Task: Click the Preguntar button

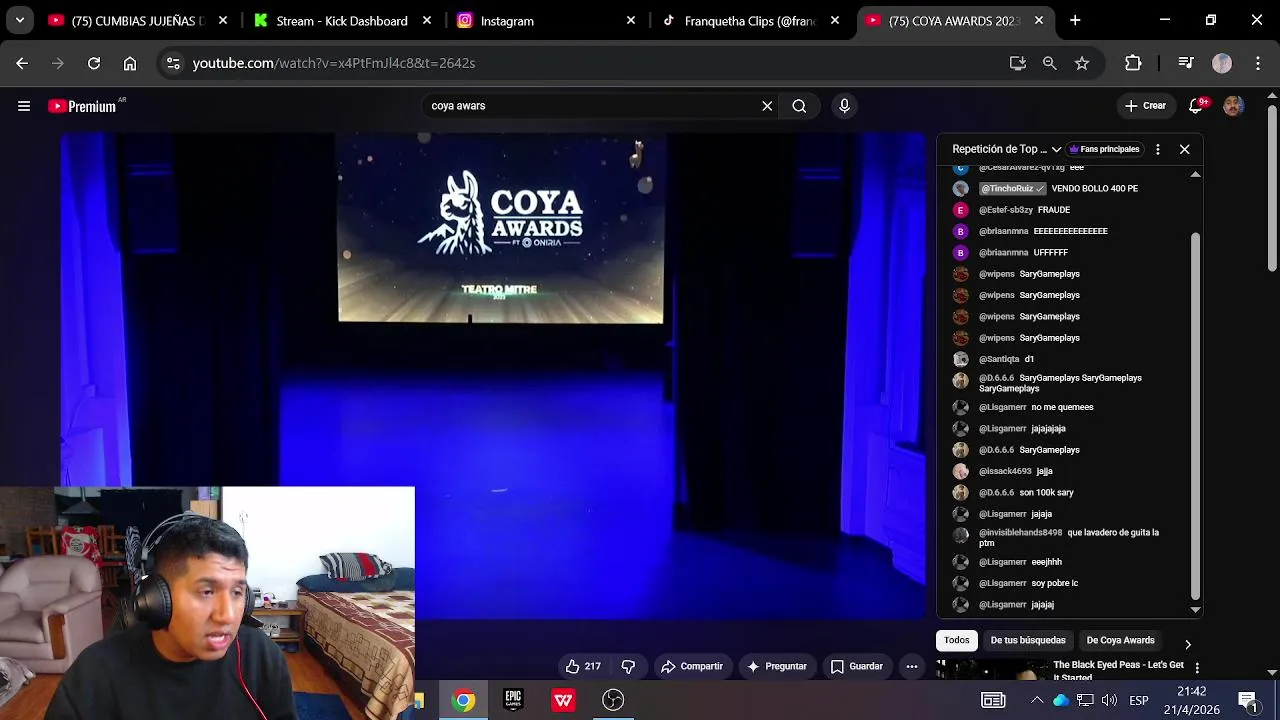Action: click(776, 666)
